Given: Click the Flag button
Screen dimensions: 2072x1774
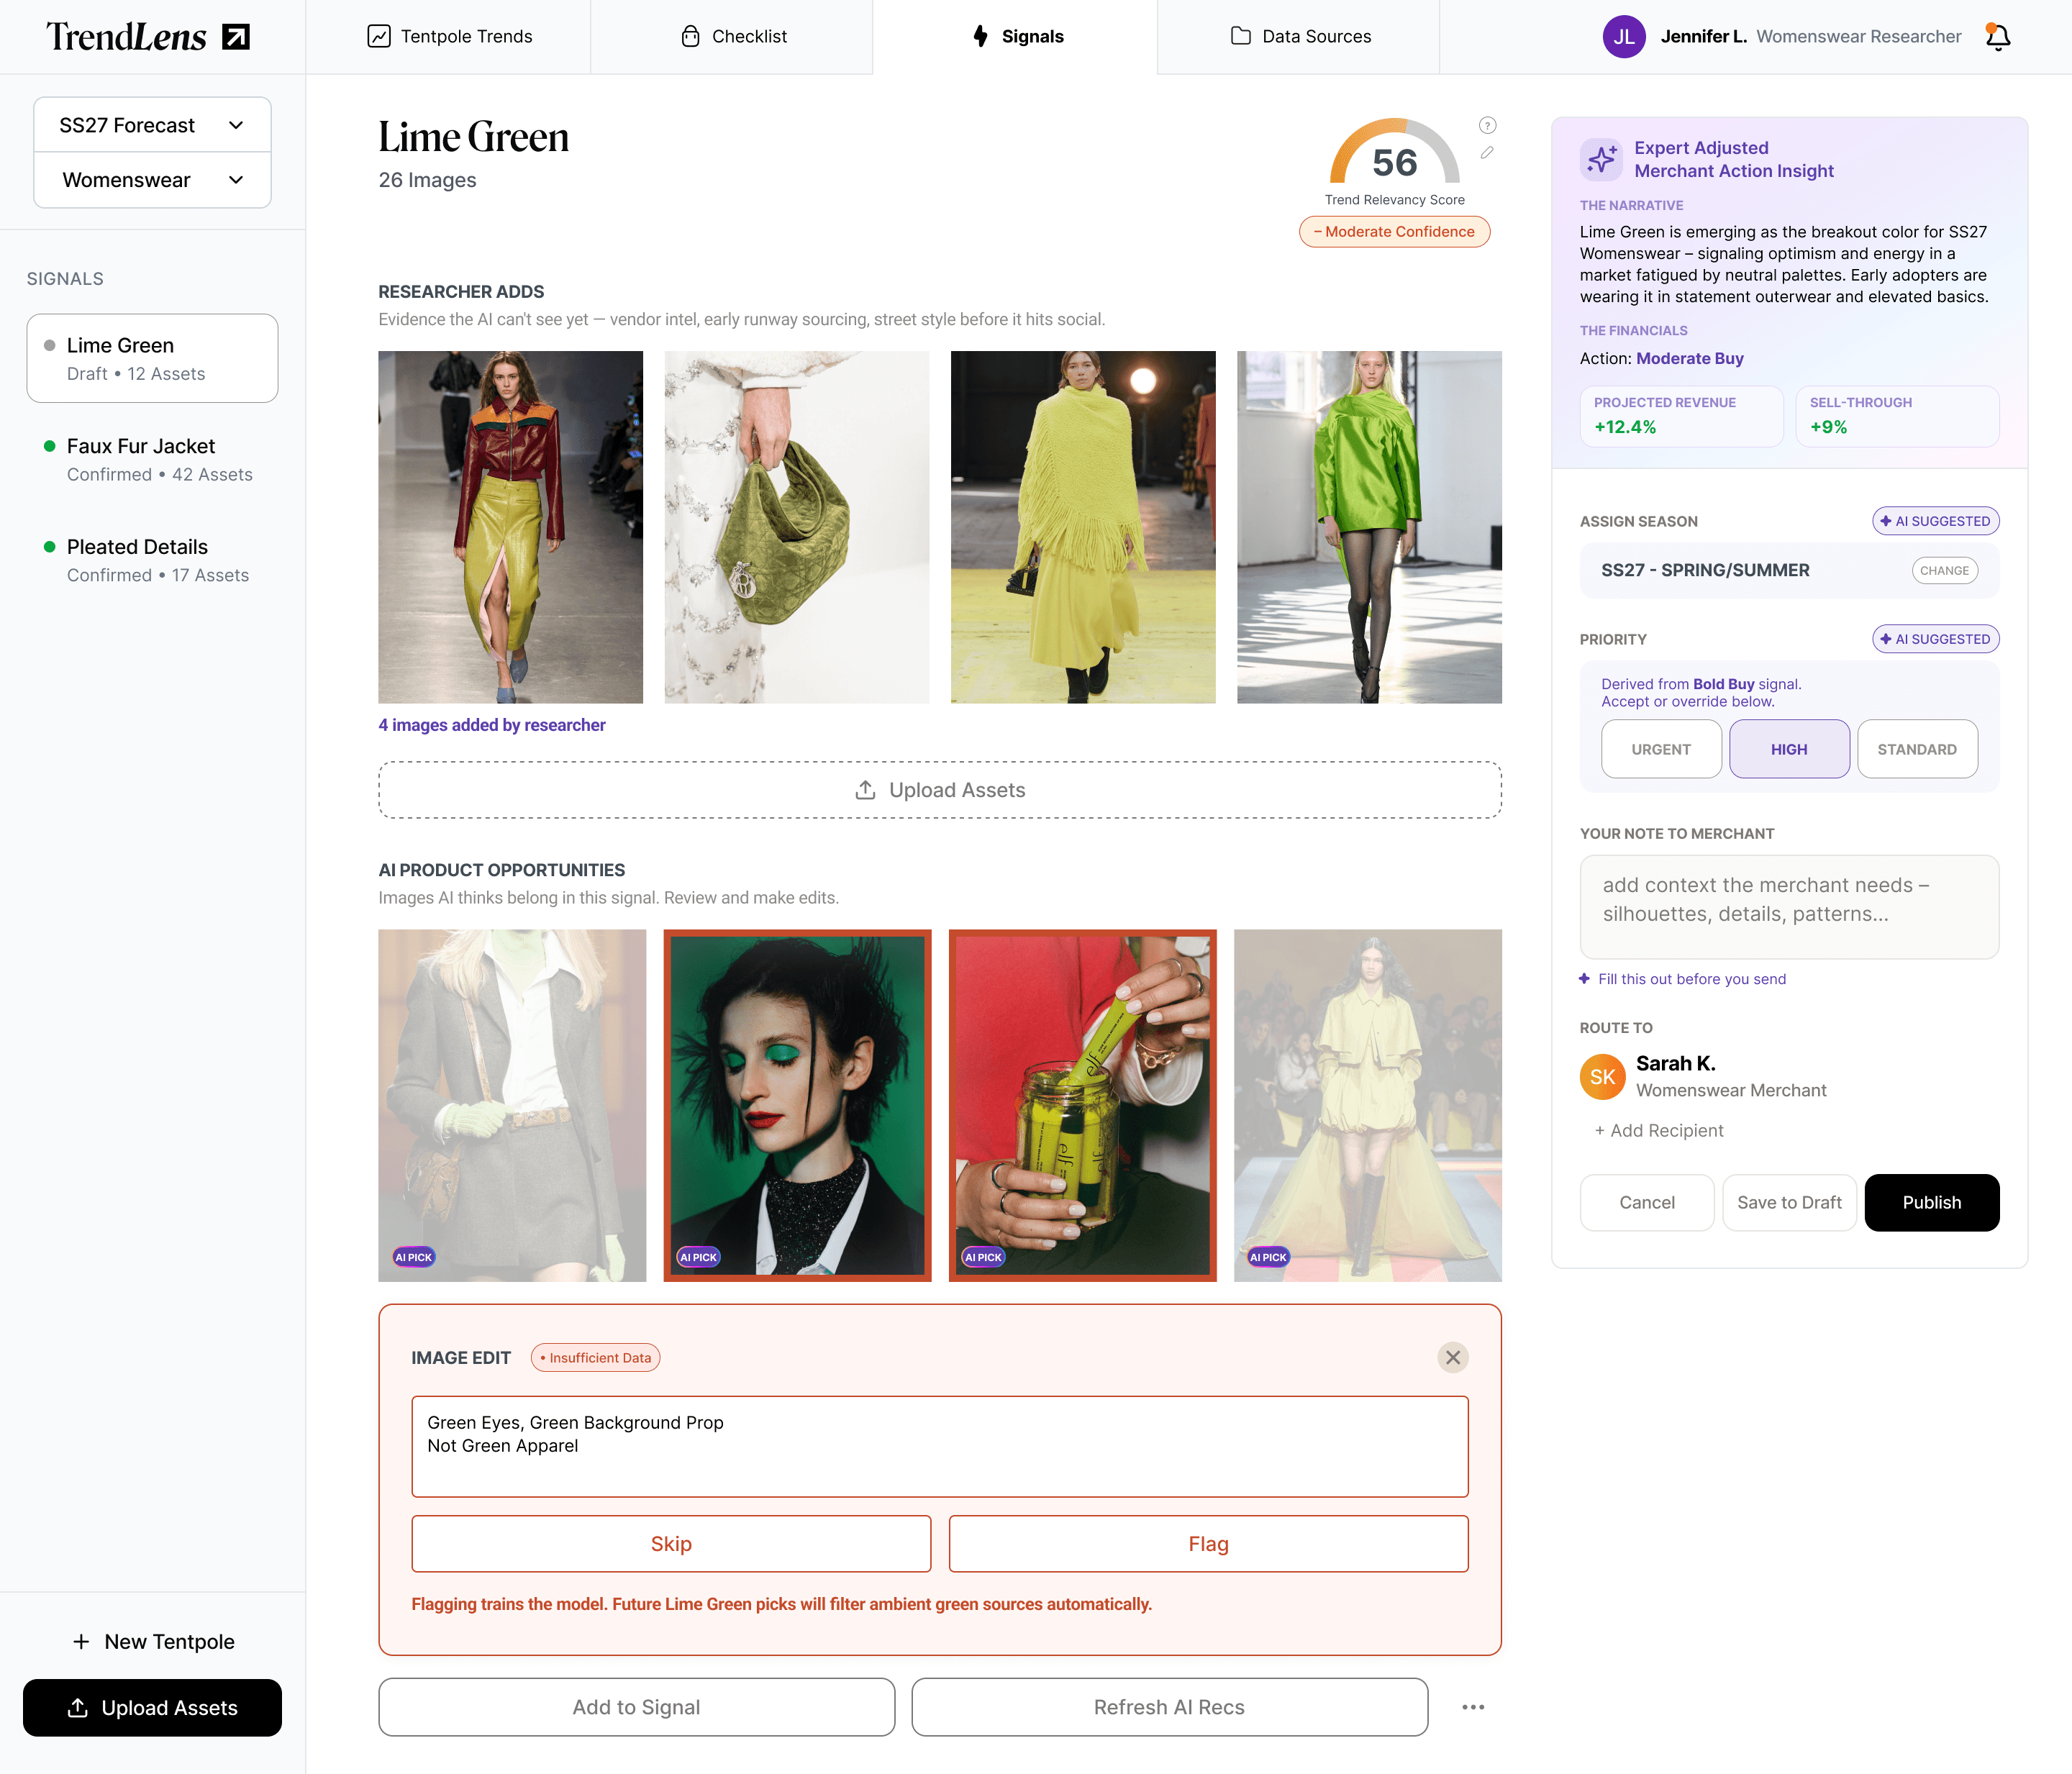Looking at the screenshot, I should coord(1207,1543).
